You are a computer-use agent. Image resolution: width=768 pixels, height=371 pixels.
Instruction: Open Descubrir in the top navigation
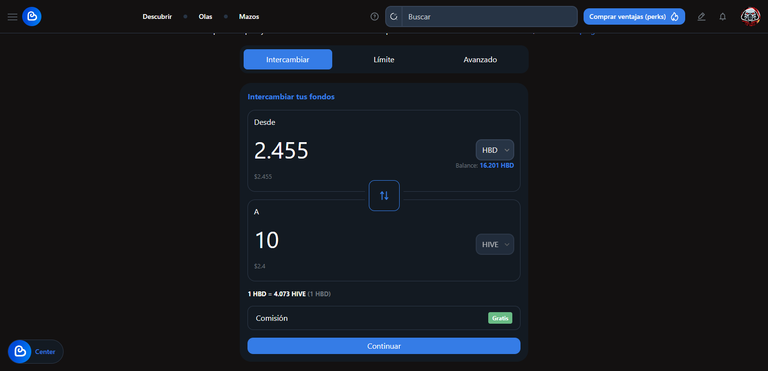(157, 17)
